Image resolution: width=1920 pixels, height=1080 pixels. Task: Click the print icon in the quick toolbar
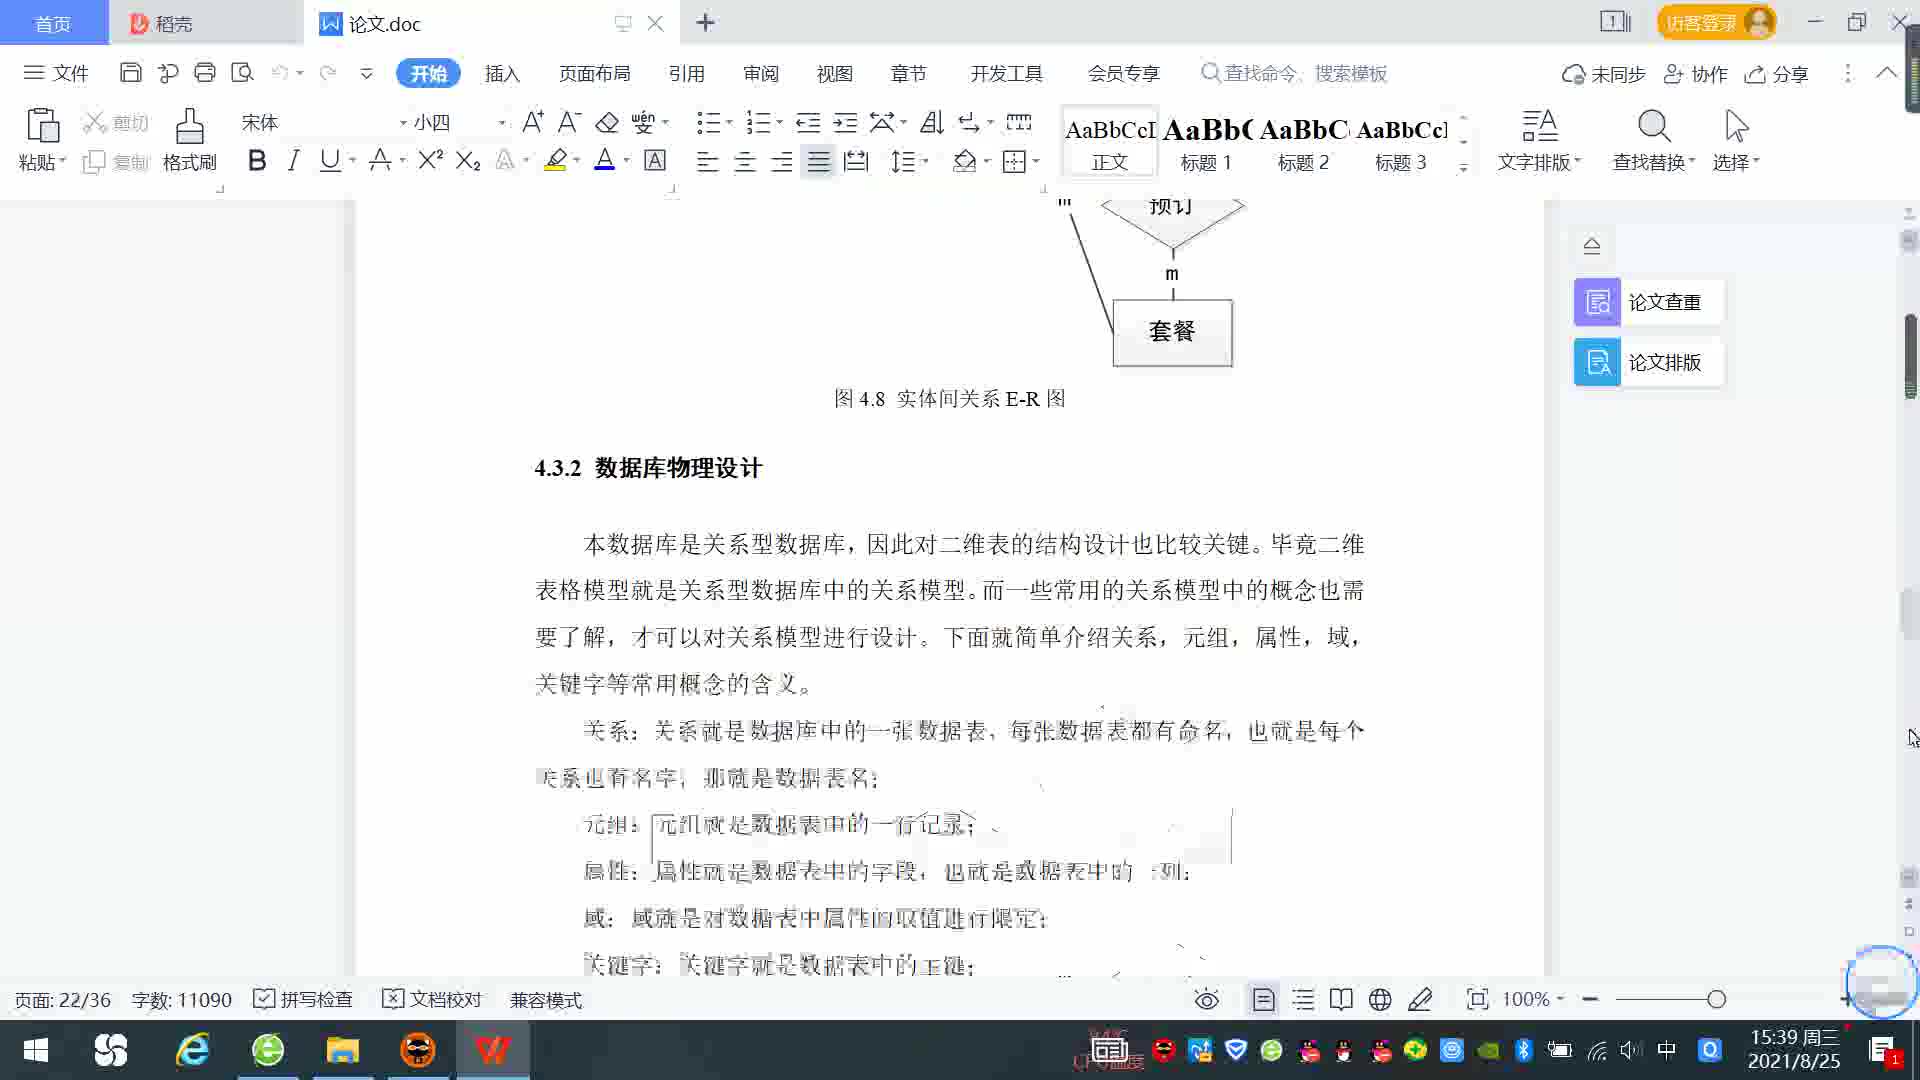[205, 73]
